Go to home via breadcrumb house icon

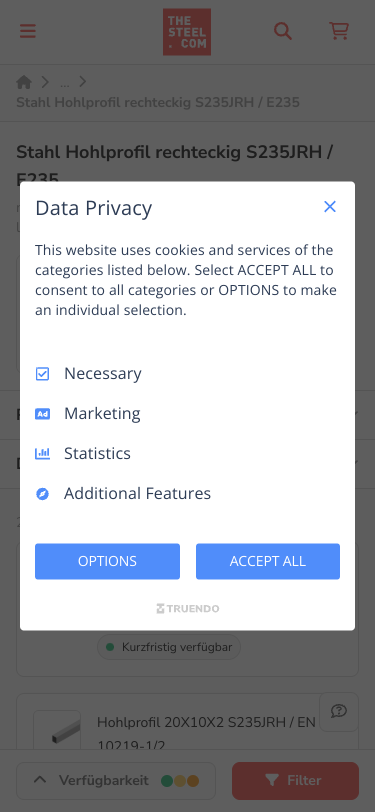pos(24,82)
